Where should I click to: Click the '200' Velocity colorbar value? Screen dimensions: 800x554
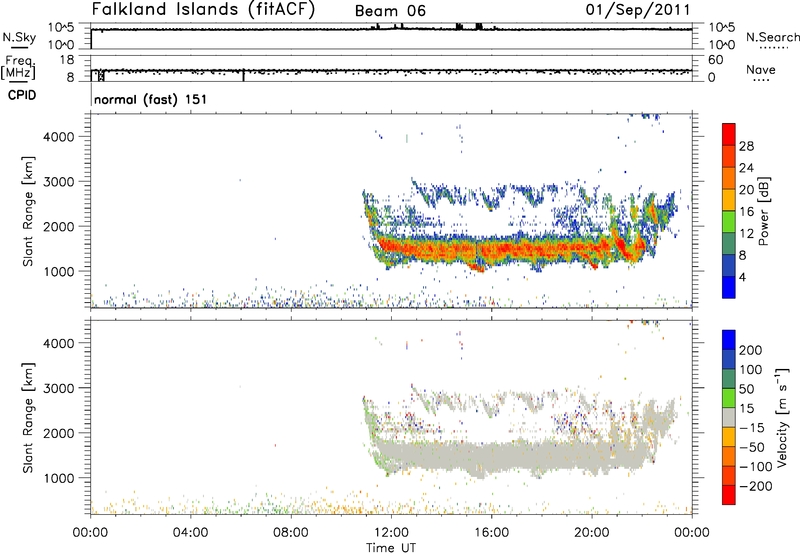click(751, 350)
